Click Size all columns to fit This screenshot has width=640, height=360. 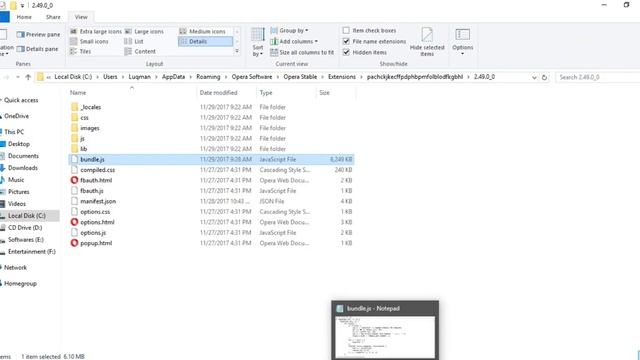(x=302, y=52)
